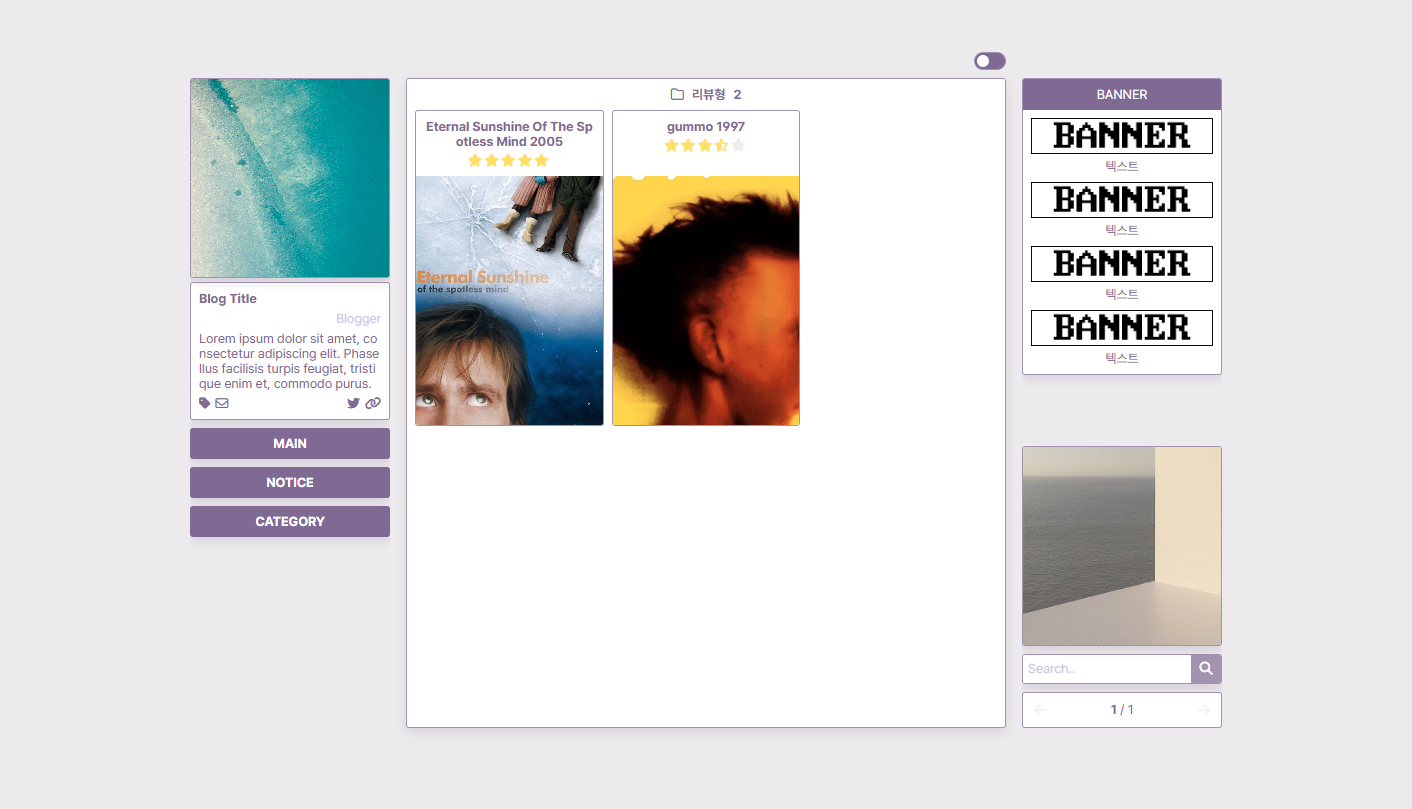Click the 텍스트 link under fourth banner
The width and height of the screenshot is (1412, 809).
pos(1122,358)
